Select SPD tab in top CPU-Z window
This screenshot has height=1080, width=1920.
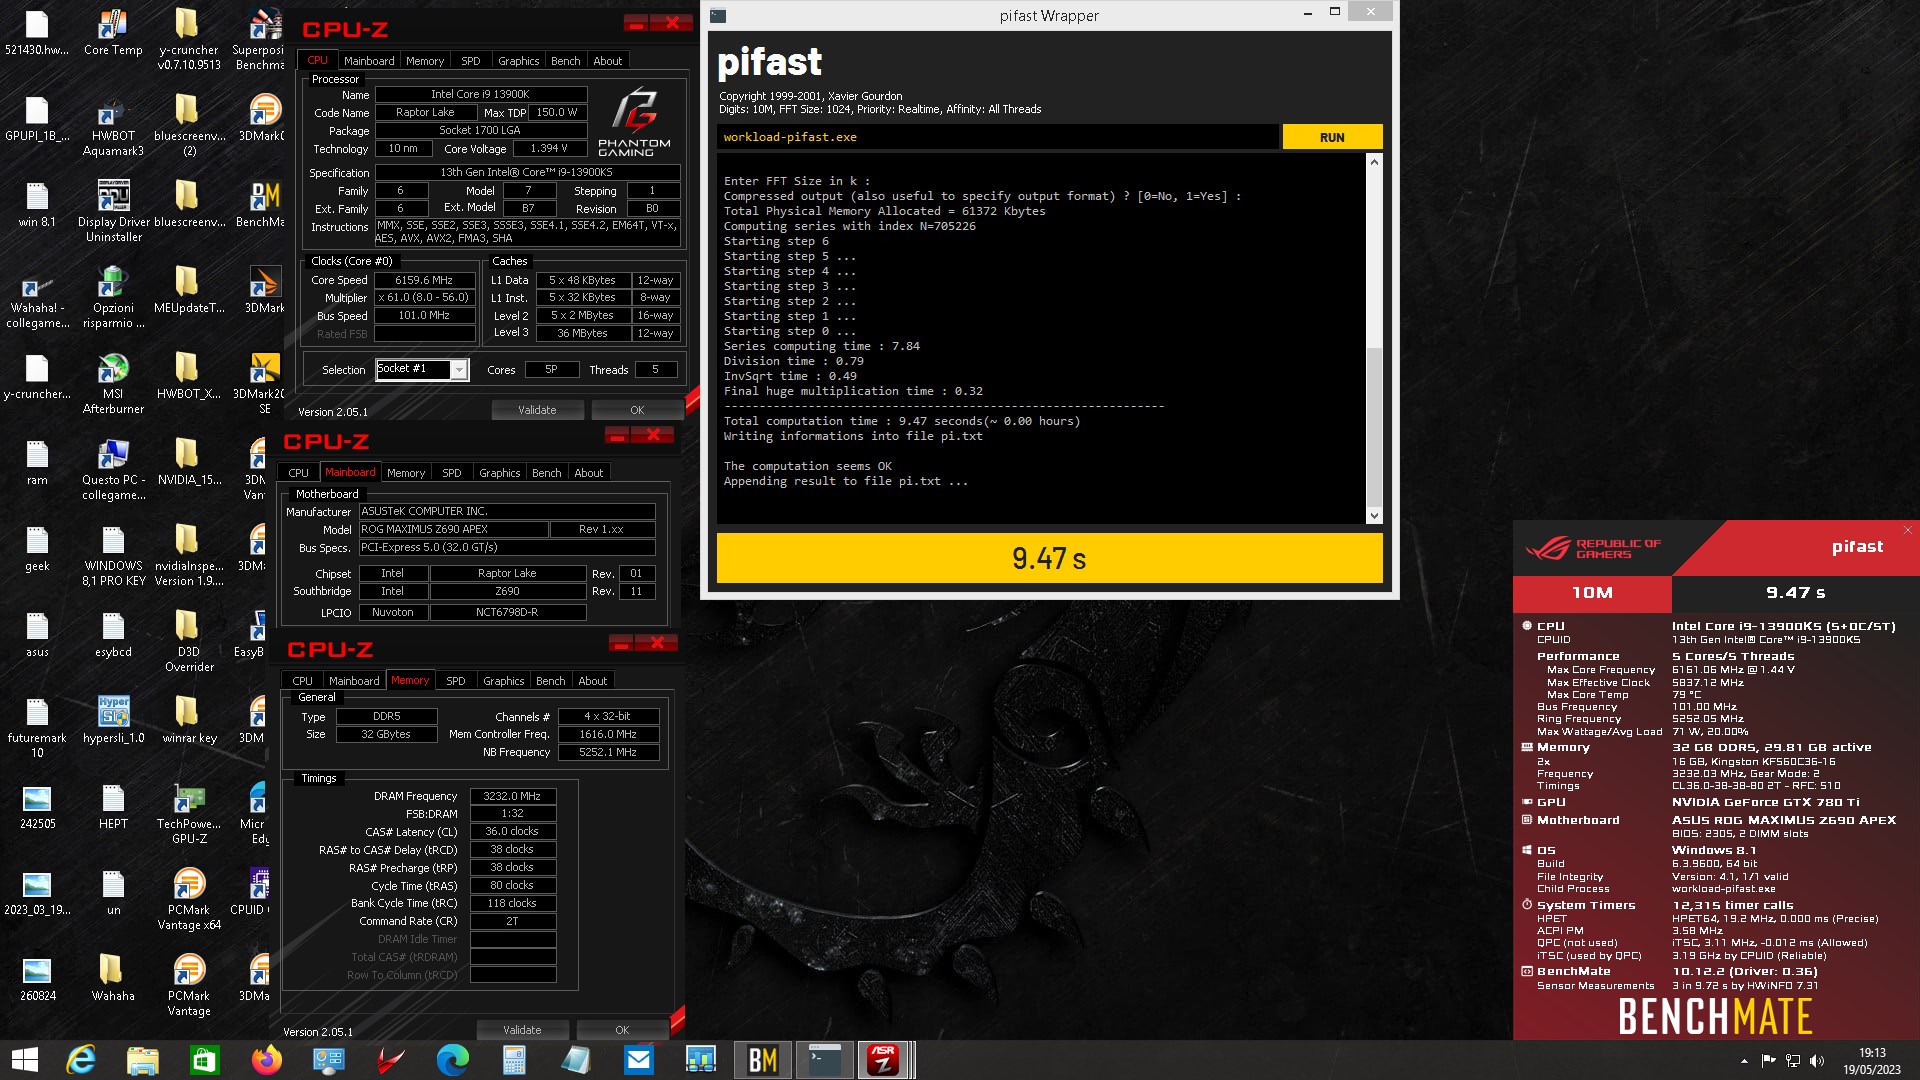pyautogui.click(x=470, y=61)
